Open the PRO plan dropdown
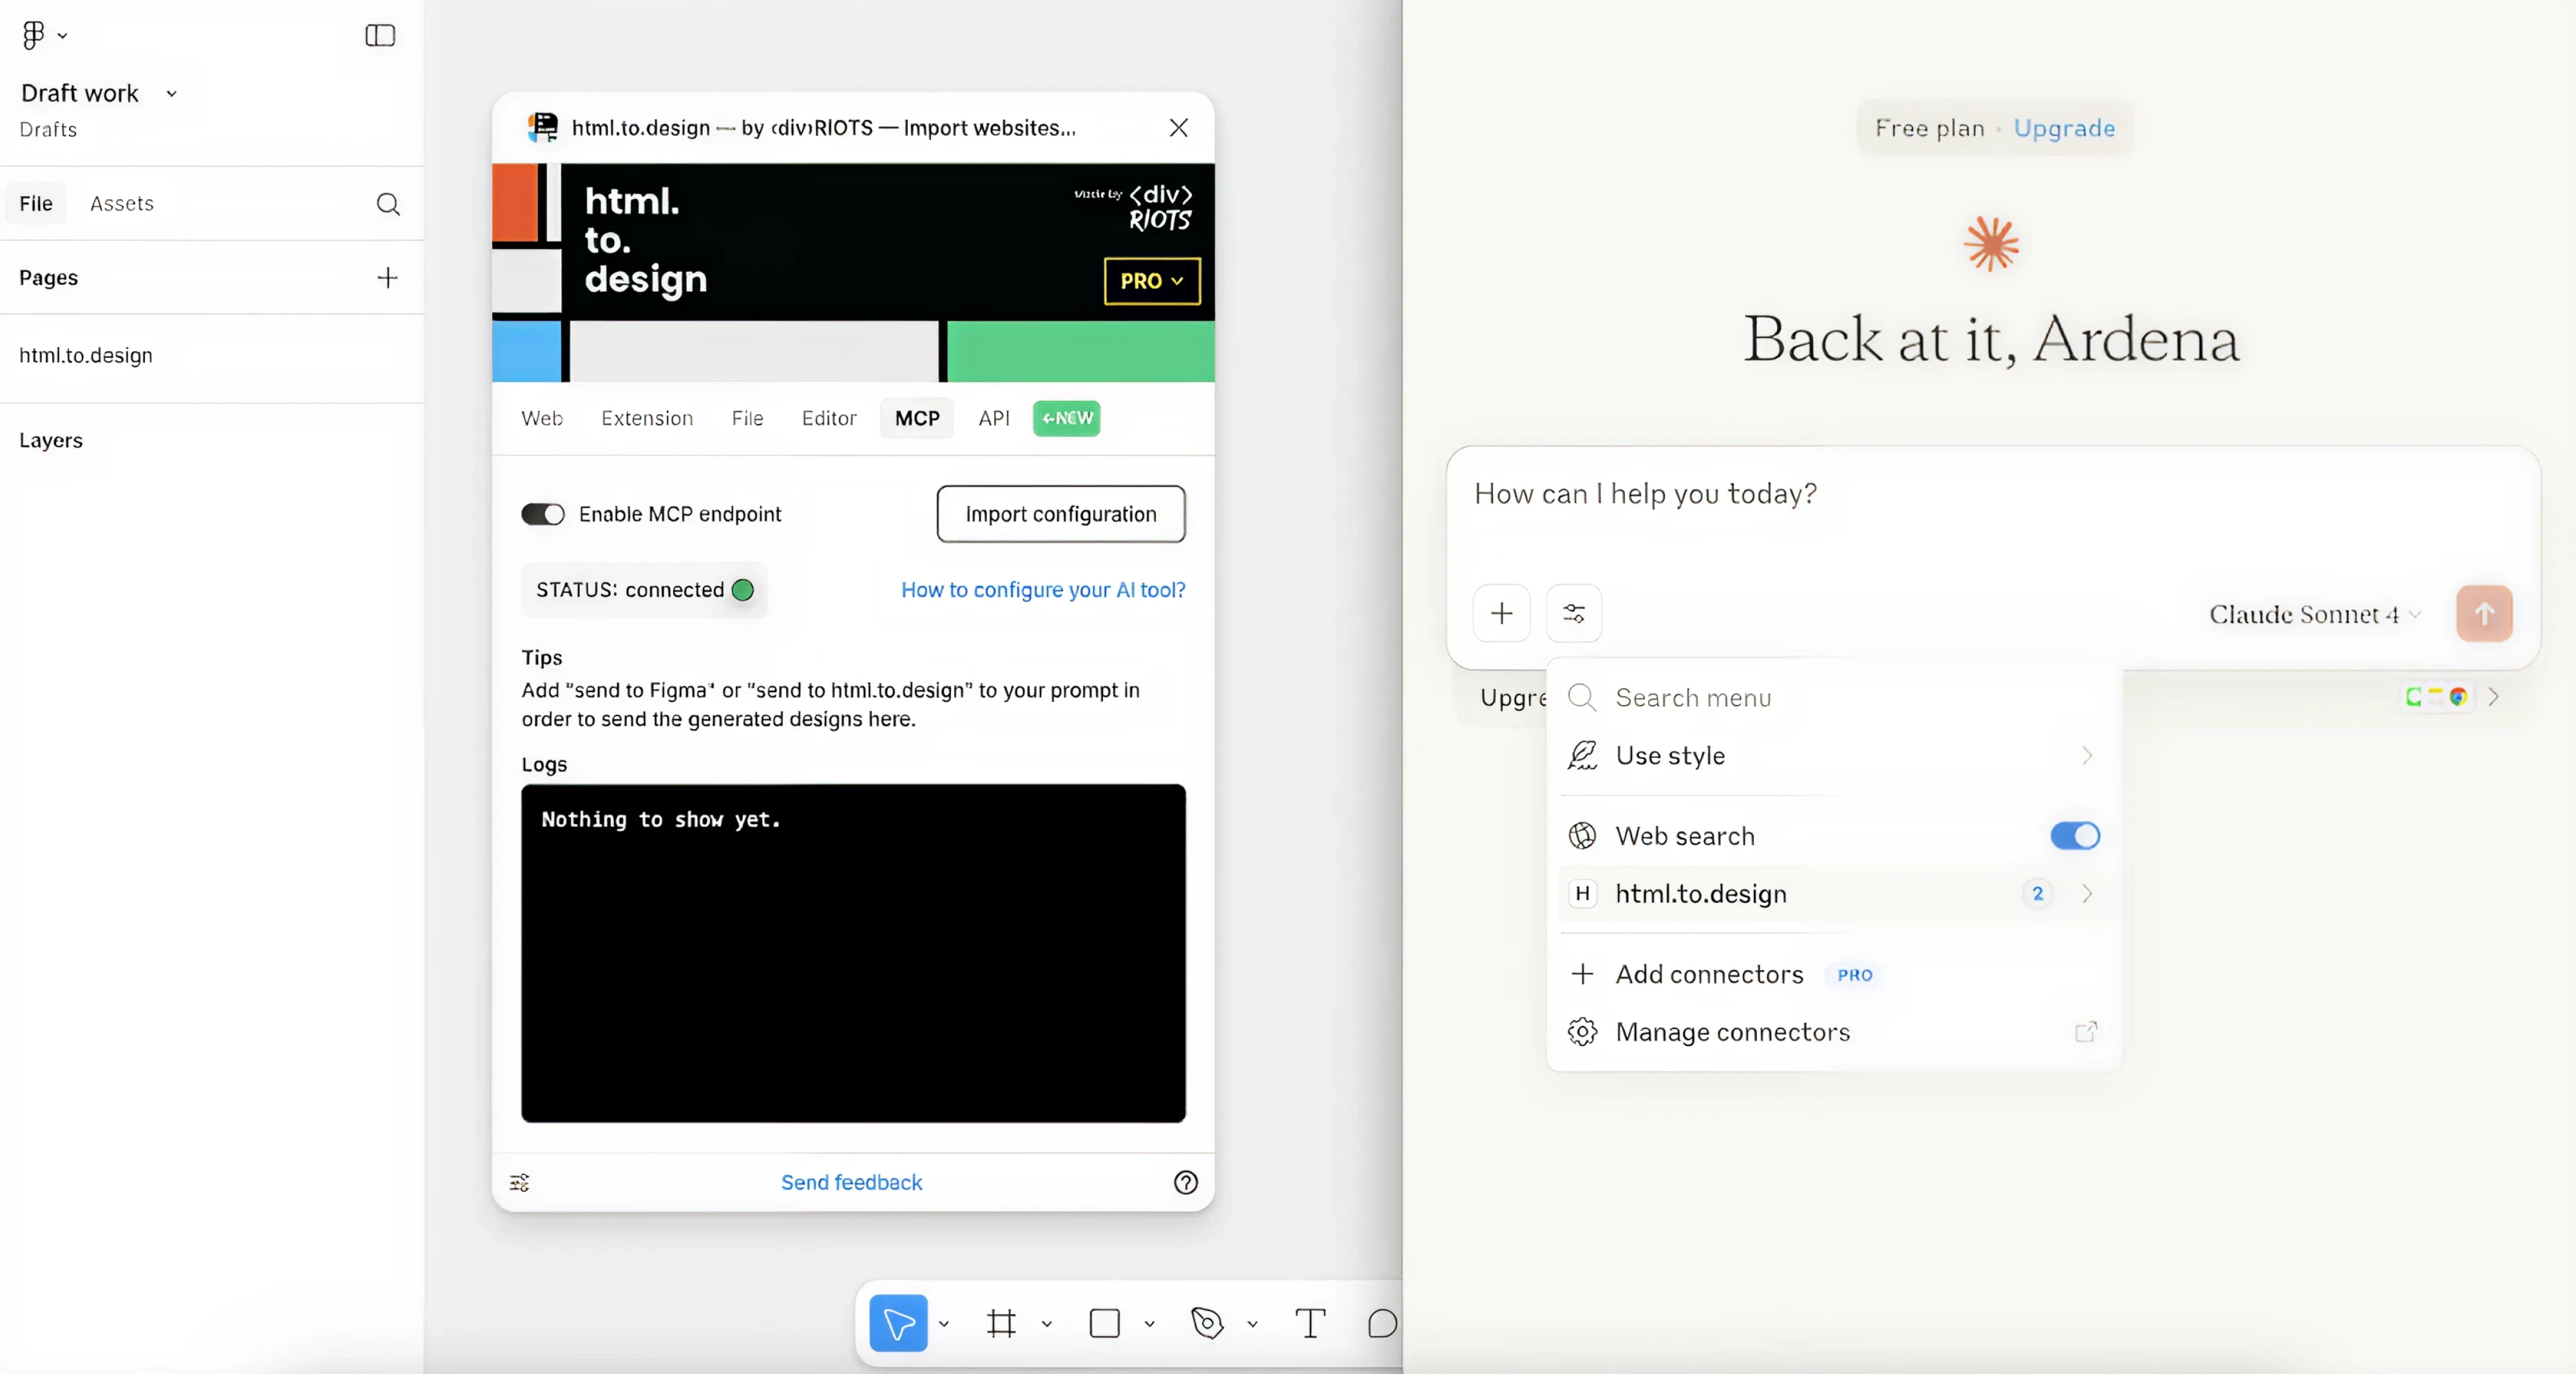The image size is (2576, 1374). pos(1152,281)
